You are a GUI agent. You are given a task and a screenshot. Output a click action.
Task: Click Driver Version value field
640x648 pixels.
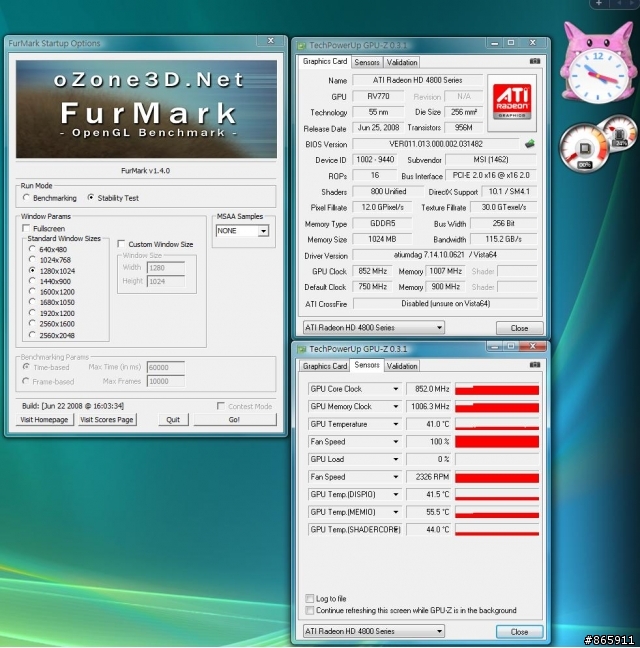(445, 255)
